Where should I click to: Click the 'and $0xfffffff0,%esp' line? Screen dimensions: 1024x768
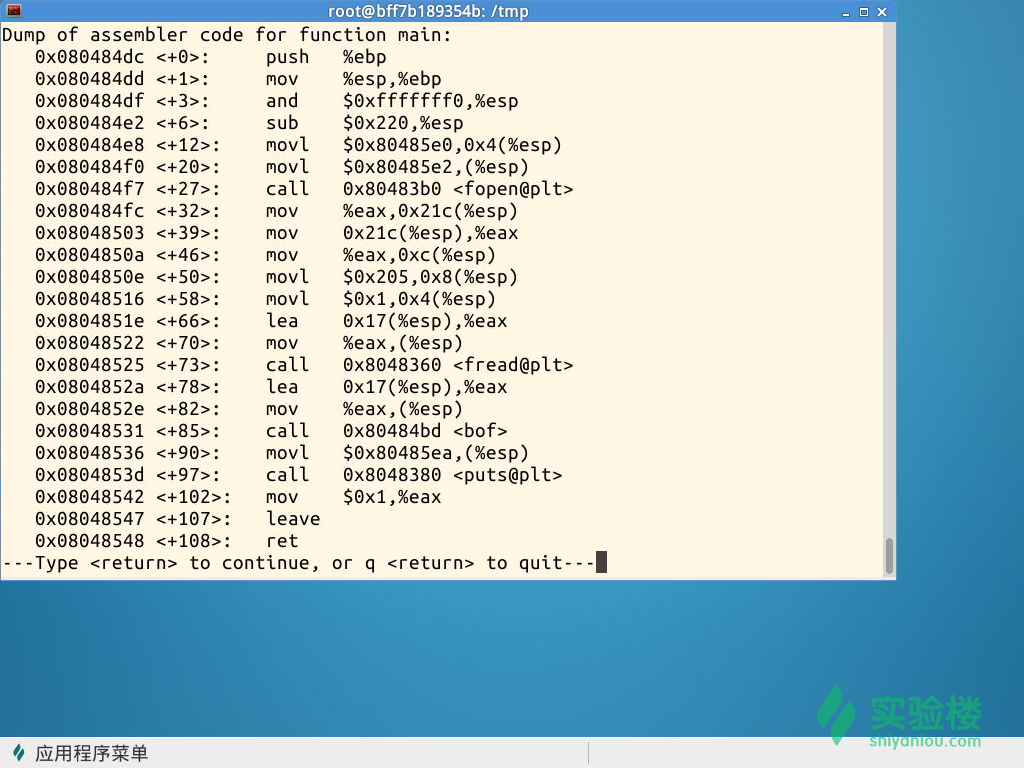click(x=276, y=101)
